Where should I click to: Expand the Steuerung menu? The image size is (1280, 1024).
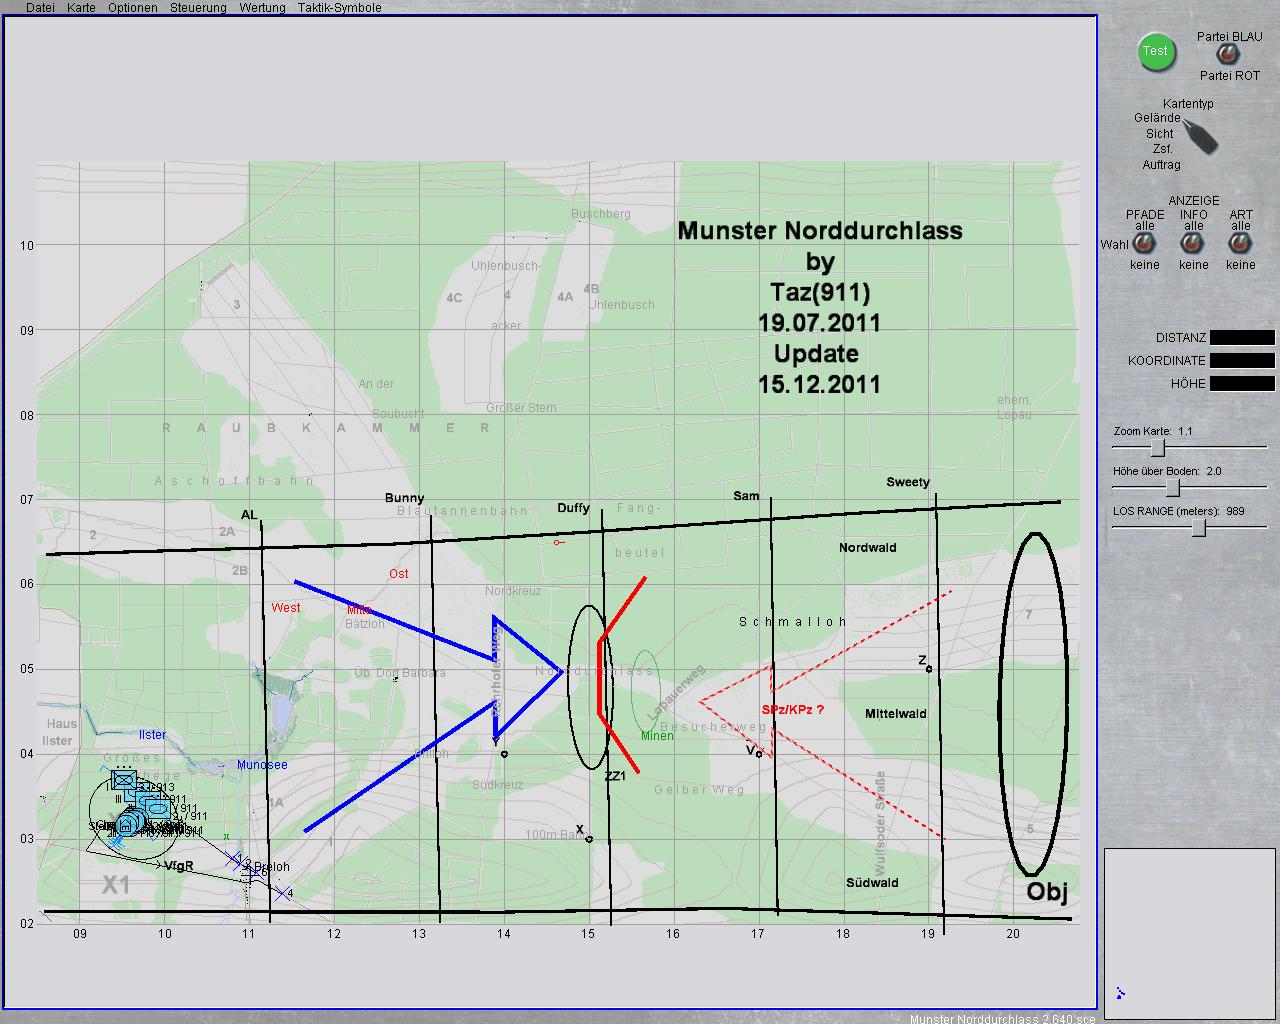pyautogui.click(x=198, y=8)
